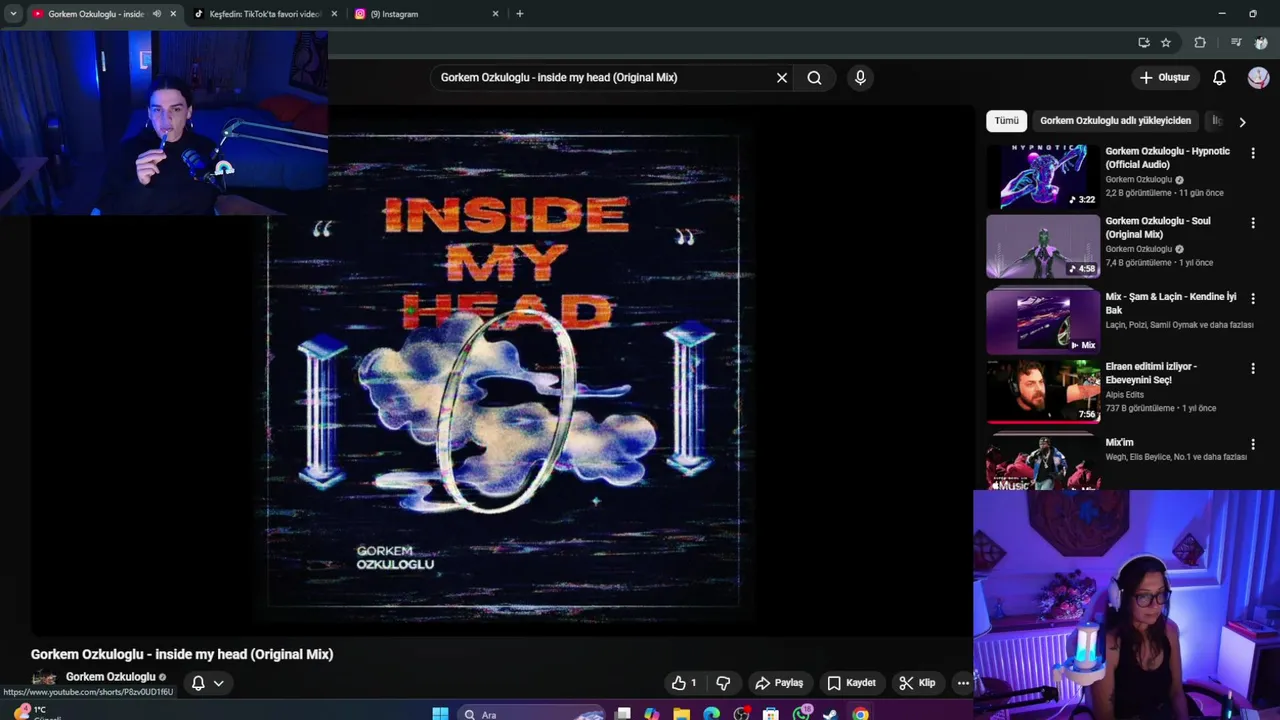1280x720 pixels.
Task: Open options menu for Hypnotic video
Action: tap(1253, 154)
